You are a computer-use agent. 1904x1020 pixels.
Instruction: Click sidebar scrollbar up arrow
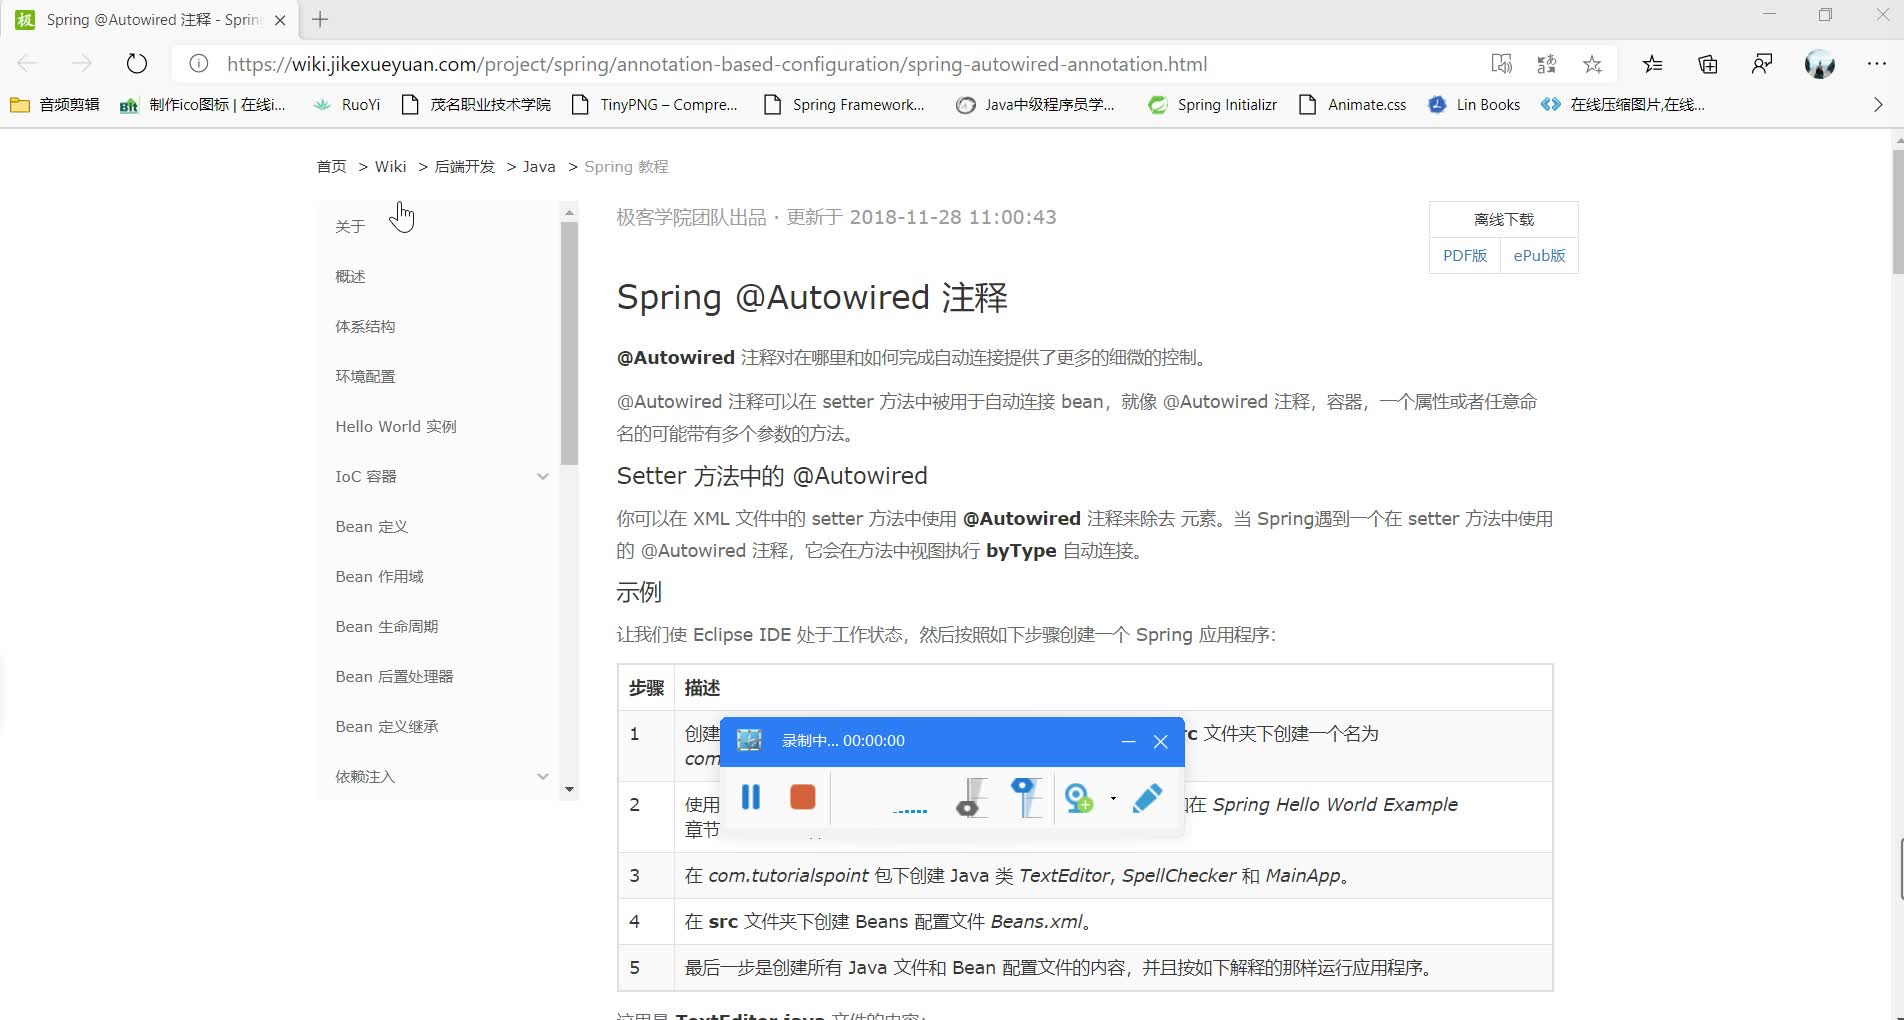pos(569,212)
